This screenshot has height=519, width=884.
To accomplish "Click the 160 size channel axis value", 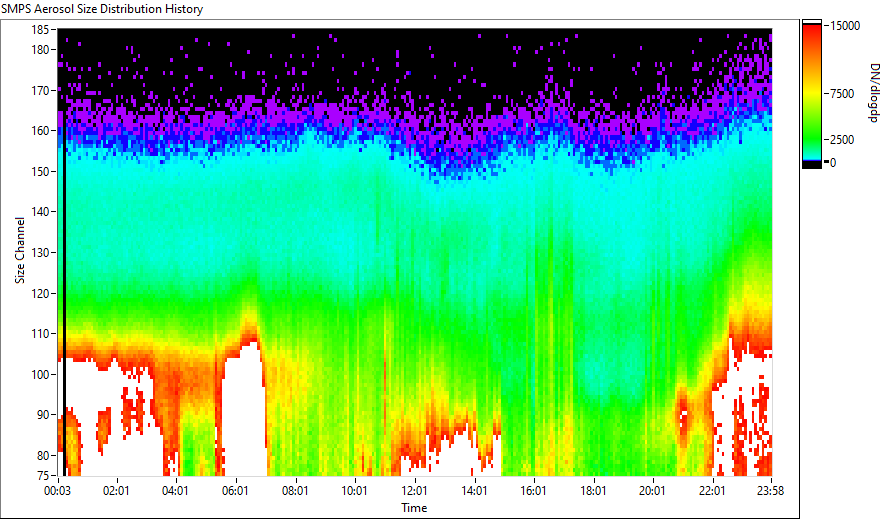I will pyautogui.click(x=39, y=131).
